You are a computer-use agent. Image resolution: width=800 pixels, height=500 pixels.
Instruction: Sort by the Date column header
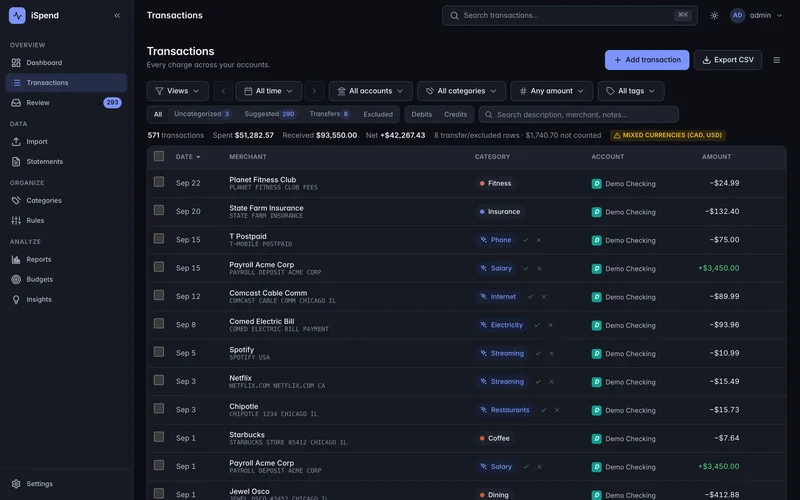(x=188, y=157)
